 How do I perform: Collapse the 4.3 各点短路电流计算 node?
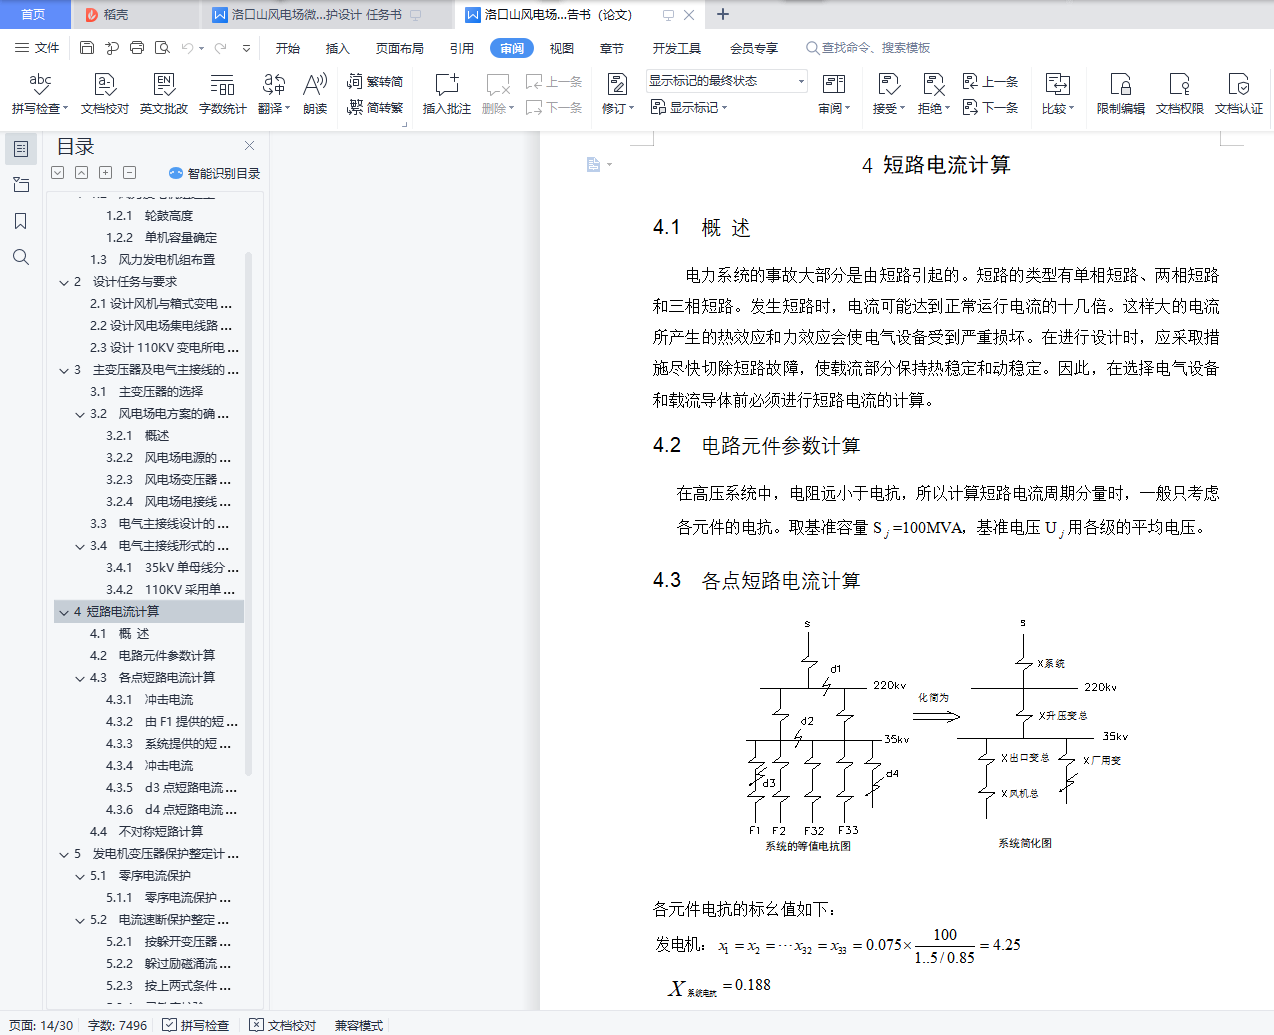point(80,678)
